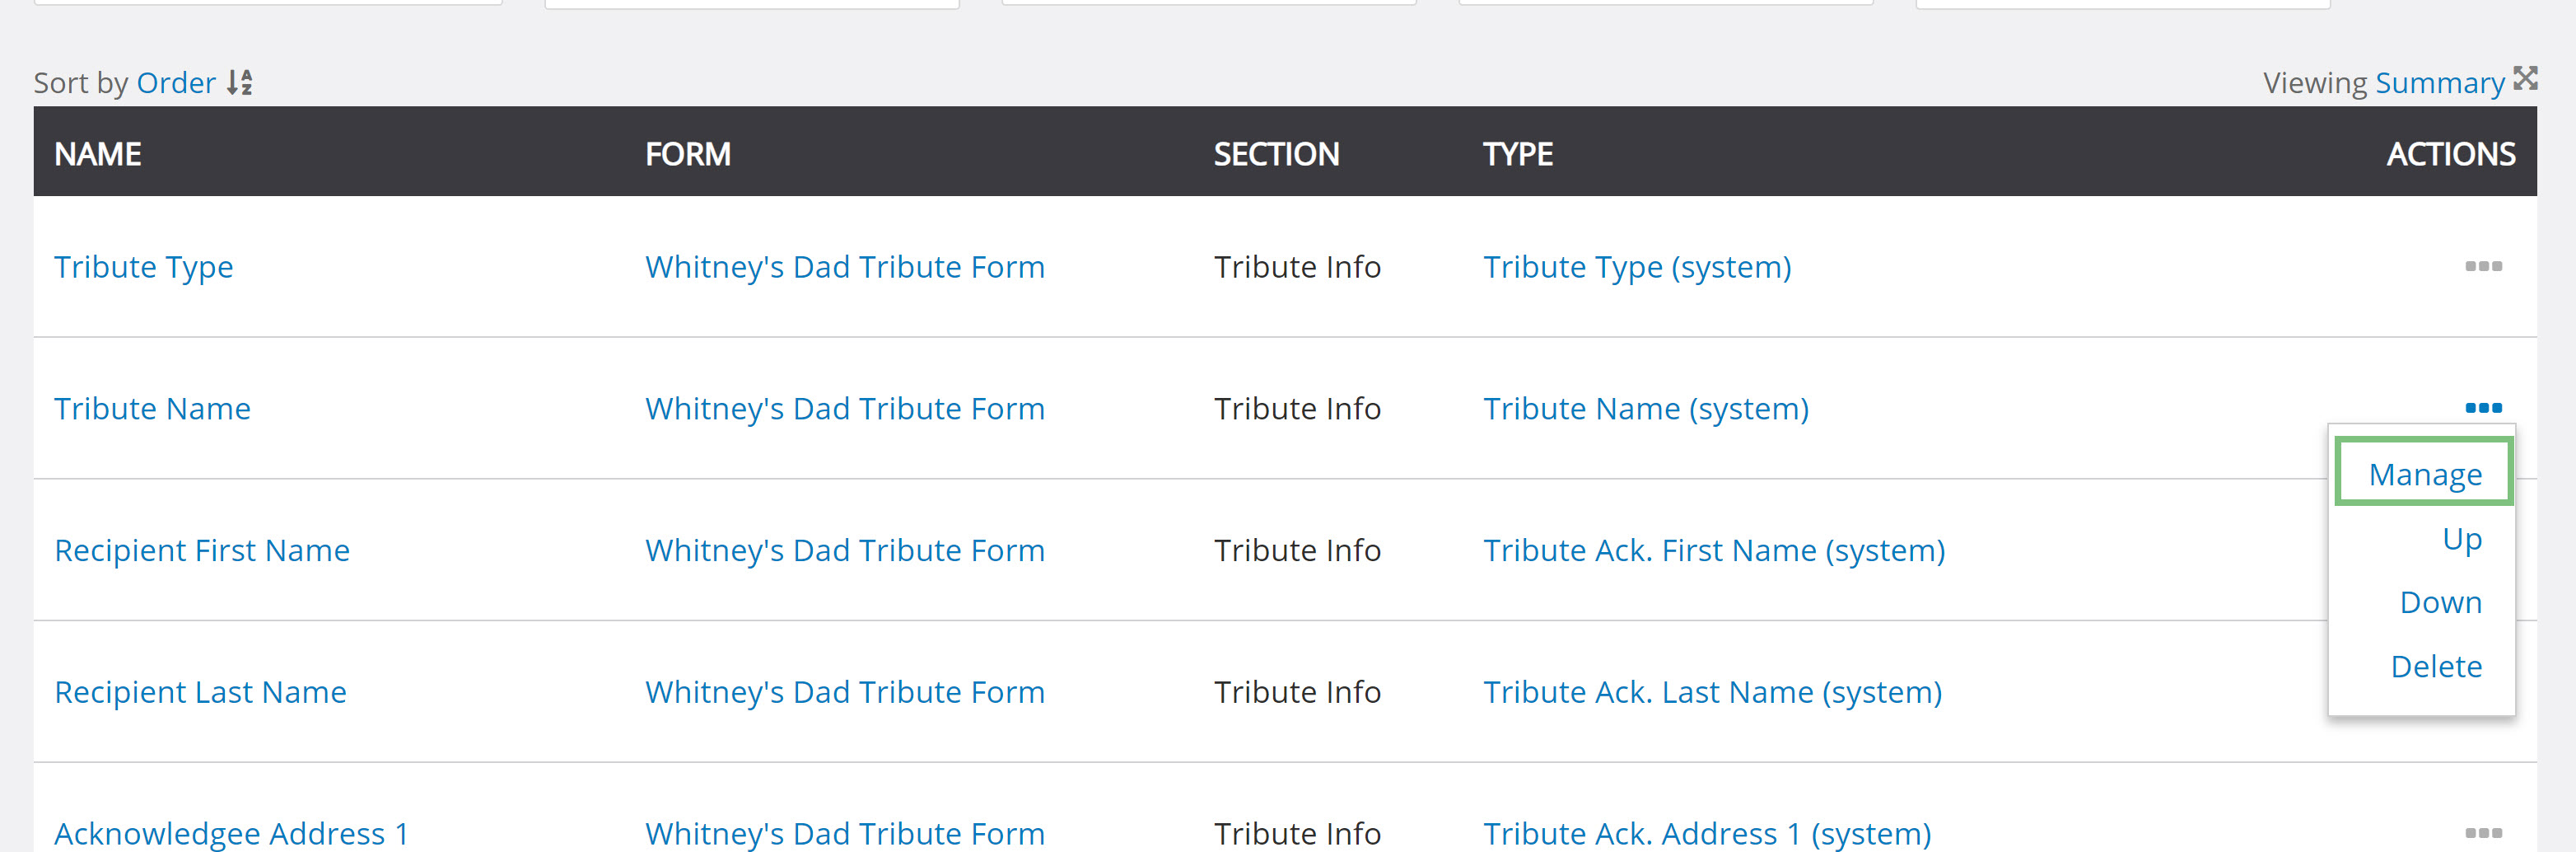Viewport: 2576px width, 852px height.
Task: Click Tribute Ack. First Name (system) link
Action: point(1713,550)
